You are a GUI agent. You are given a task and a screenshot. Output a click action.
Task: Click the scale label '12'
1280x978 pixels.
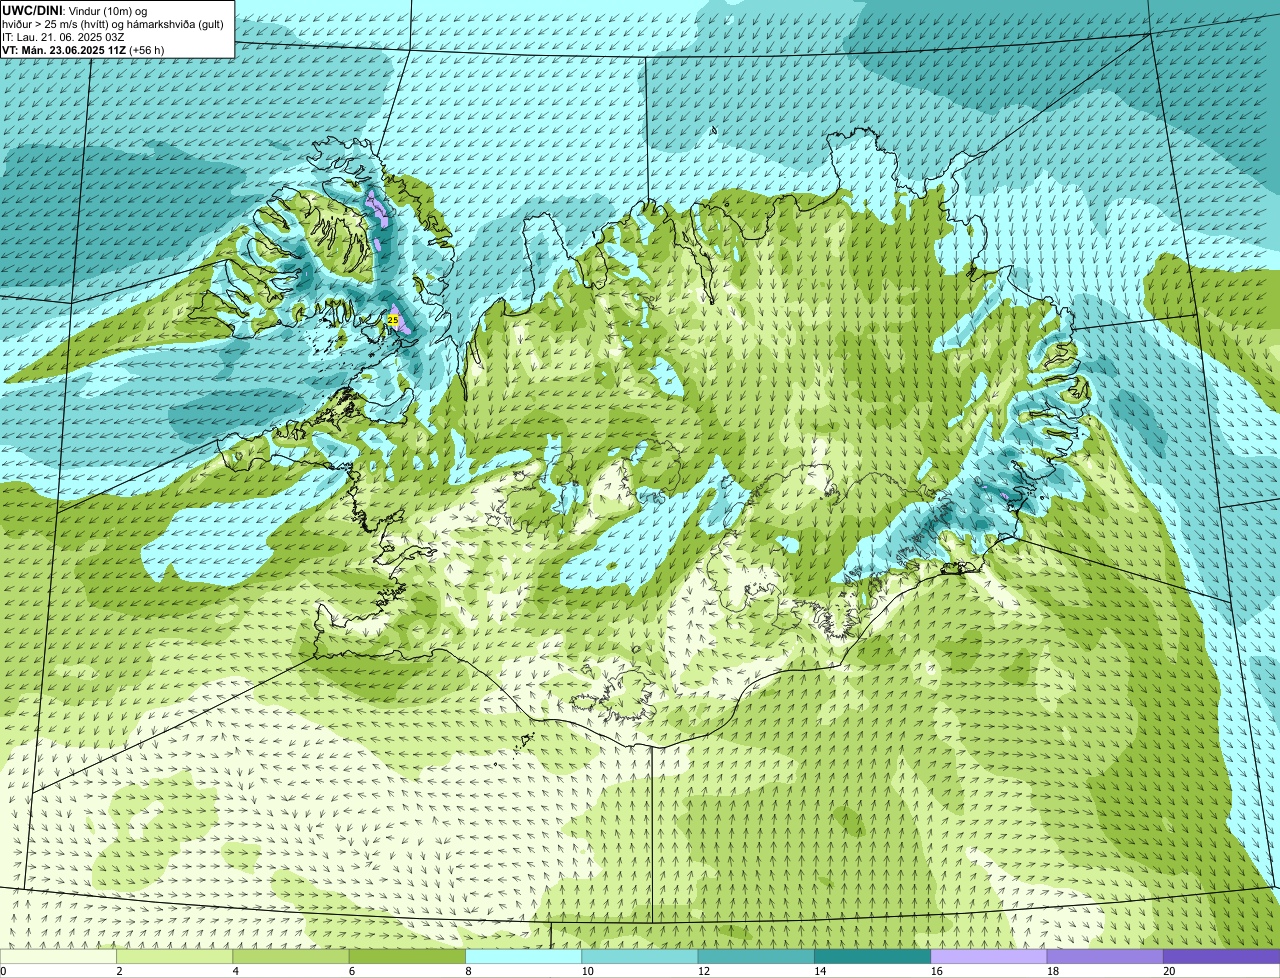coord(703,971)
